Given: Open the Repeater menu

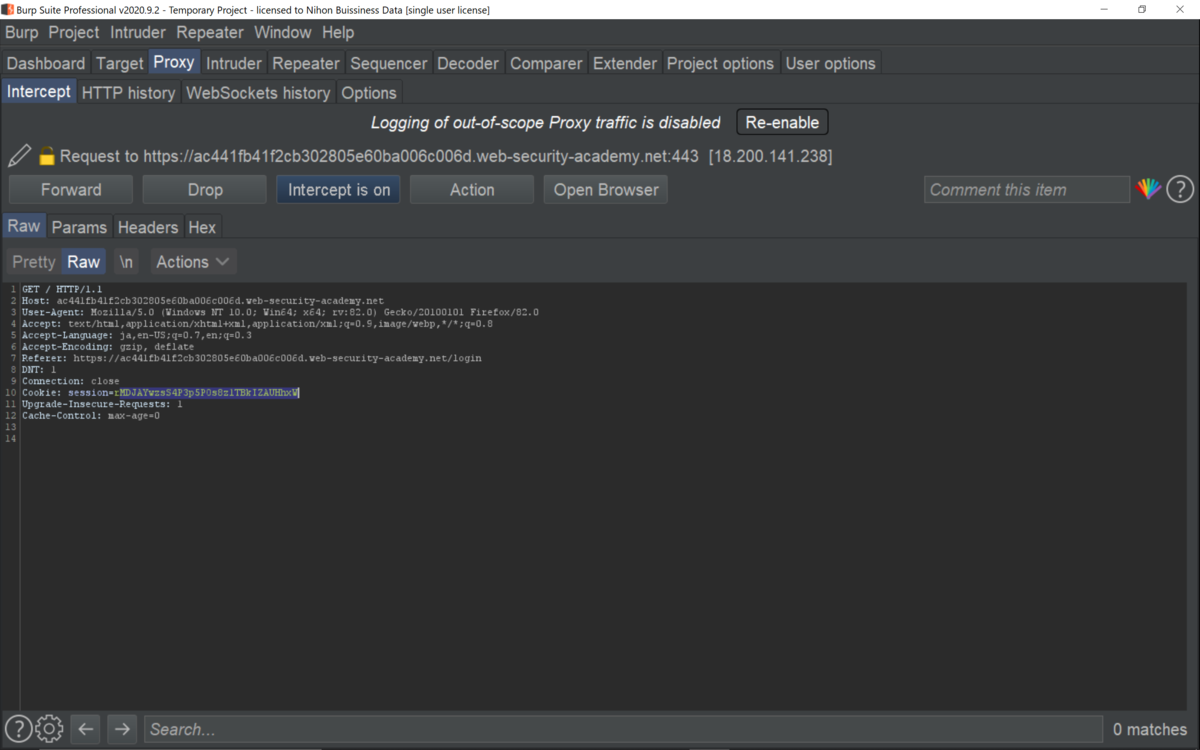Looking at the screenshot, I should point(209,32).
